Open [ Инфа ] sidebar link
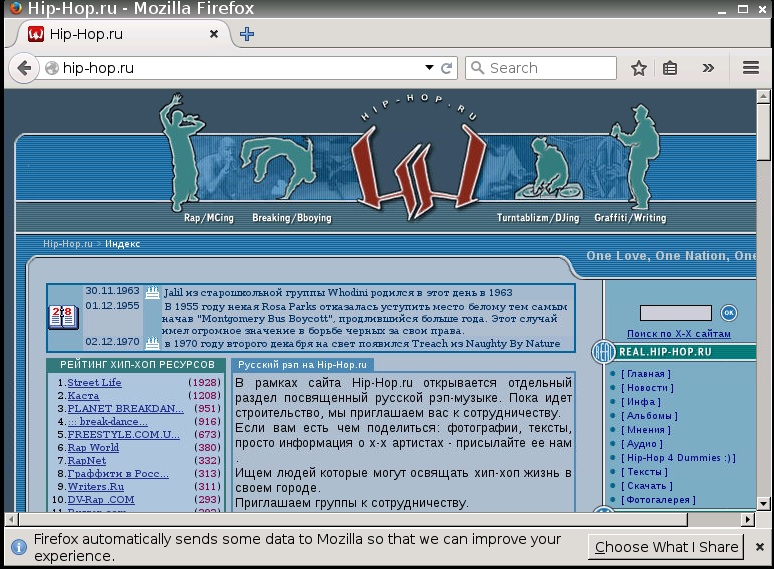The width and height of the screenshot is (774, 569). 641,402
